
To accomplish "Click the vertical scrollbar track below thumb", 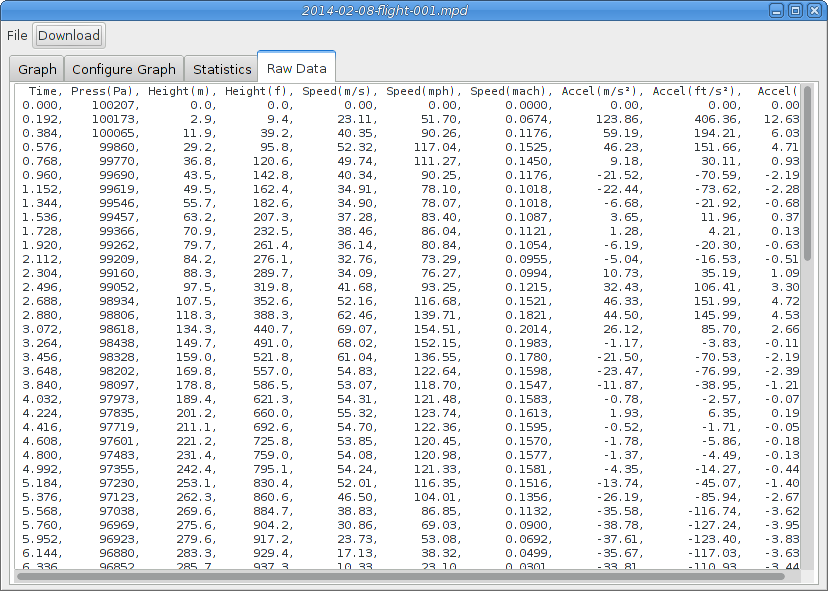I will click(x=807, y=420).
